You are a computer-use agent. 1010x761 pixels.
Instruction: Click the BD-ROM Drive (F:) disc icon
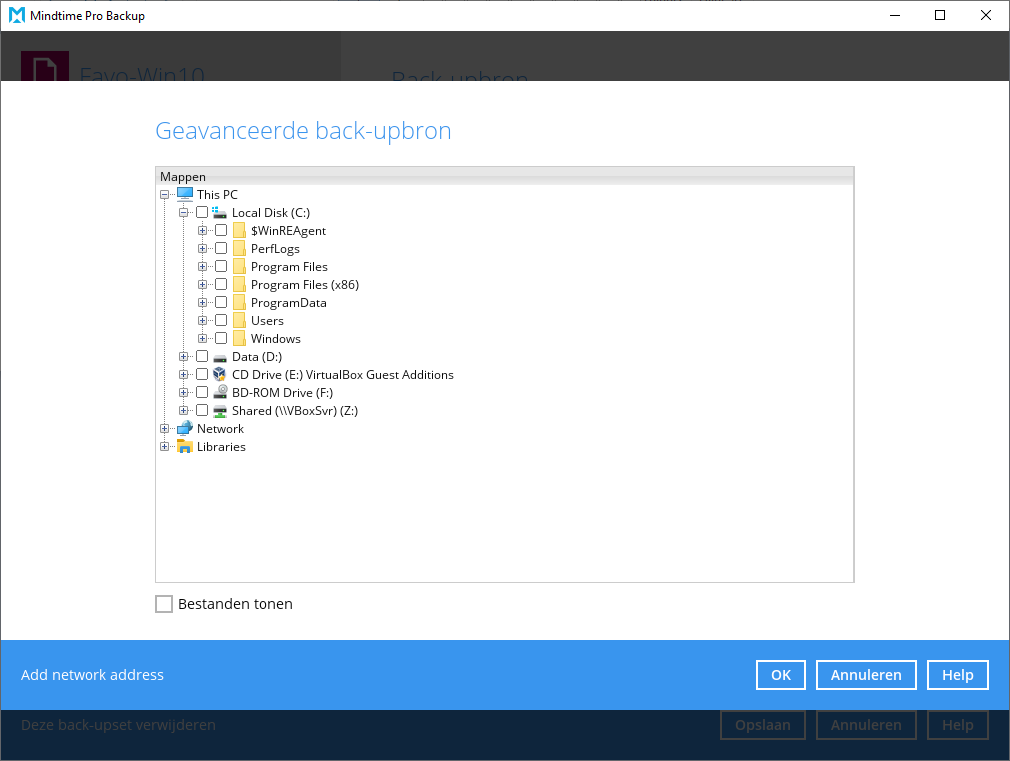pos(220,392)
